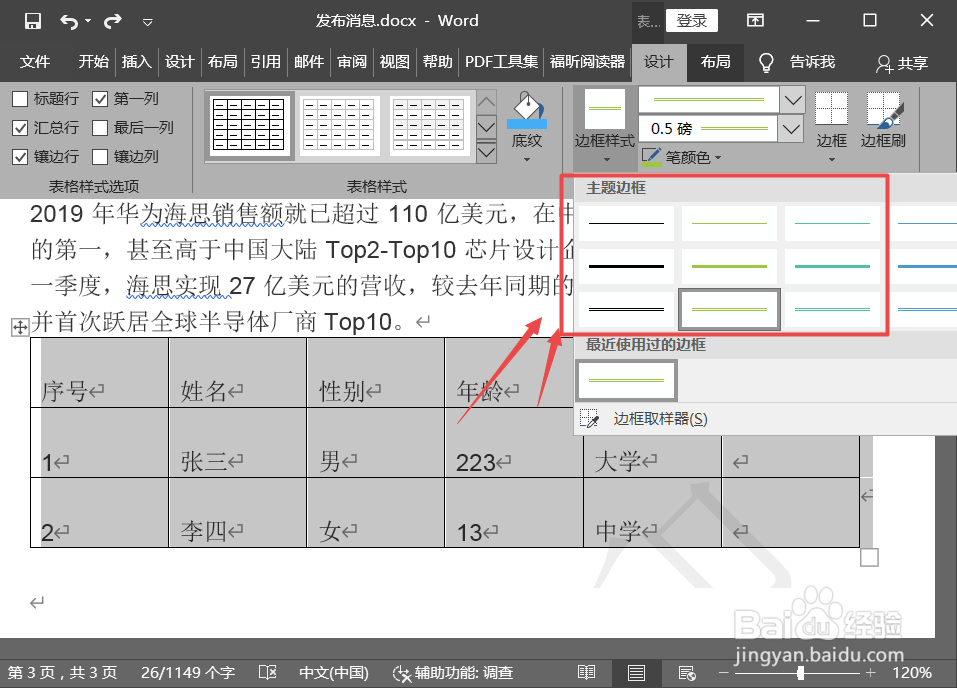This screenshot has height=688, width=957.
Task: Click the 登录 sign-in button
Action: (692, 21)
